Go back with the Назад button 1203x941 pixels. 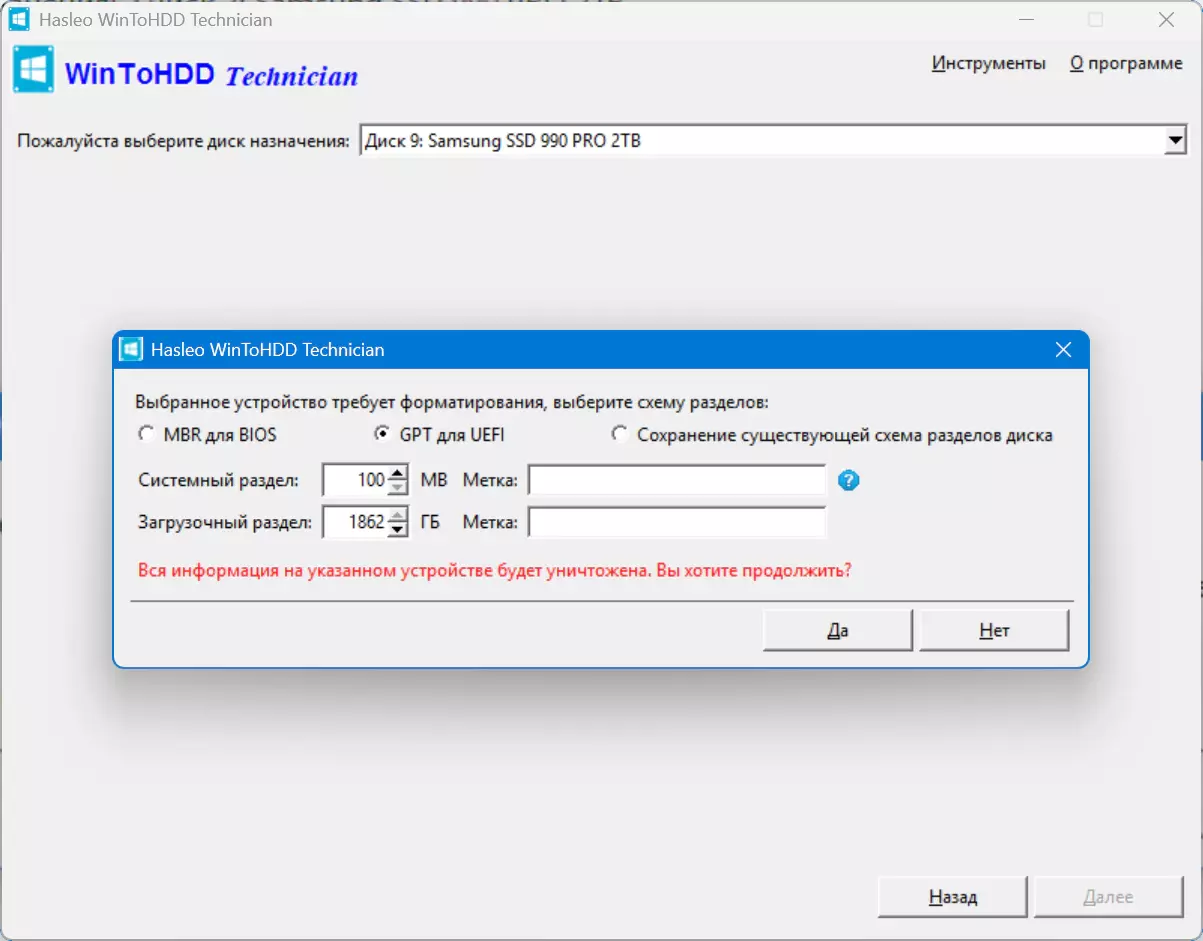click(952, 898)
